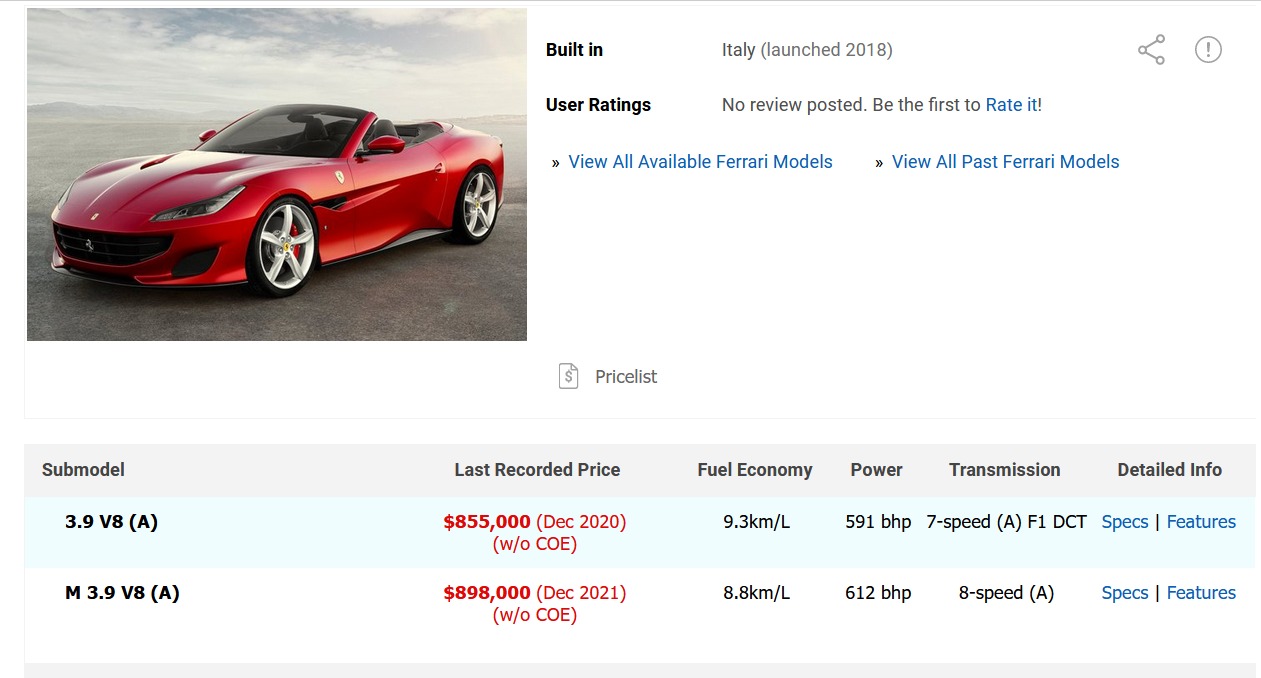
Task: Select the M 3.9 V8 (A) submodel name
Action: click(x=122, y=593)
